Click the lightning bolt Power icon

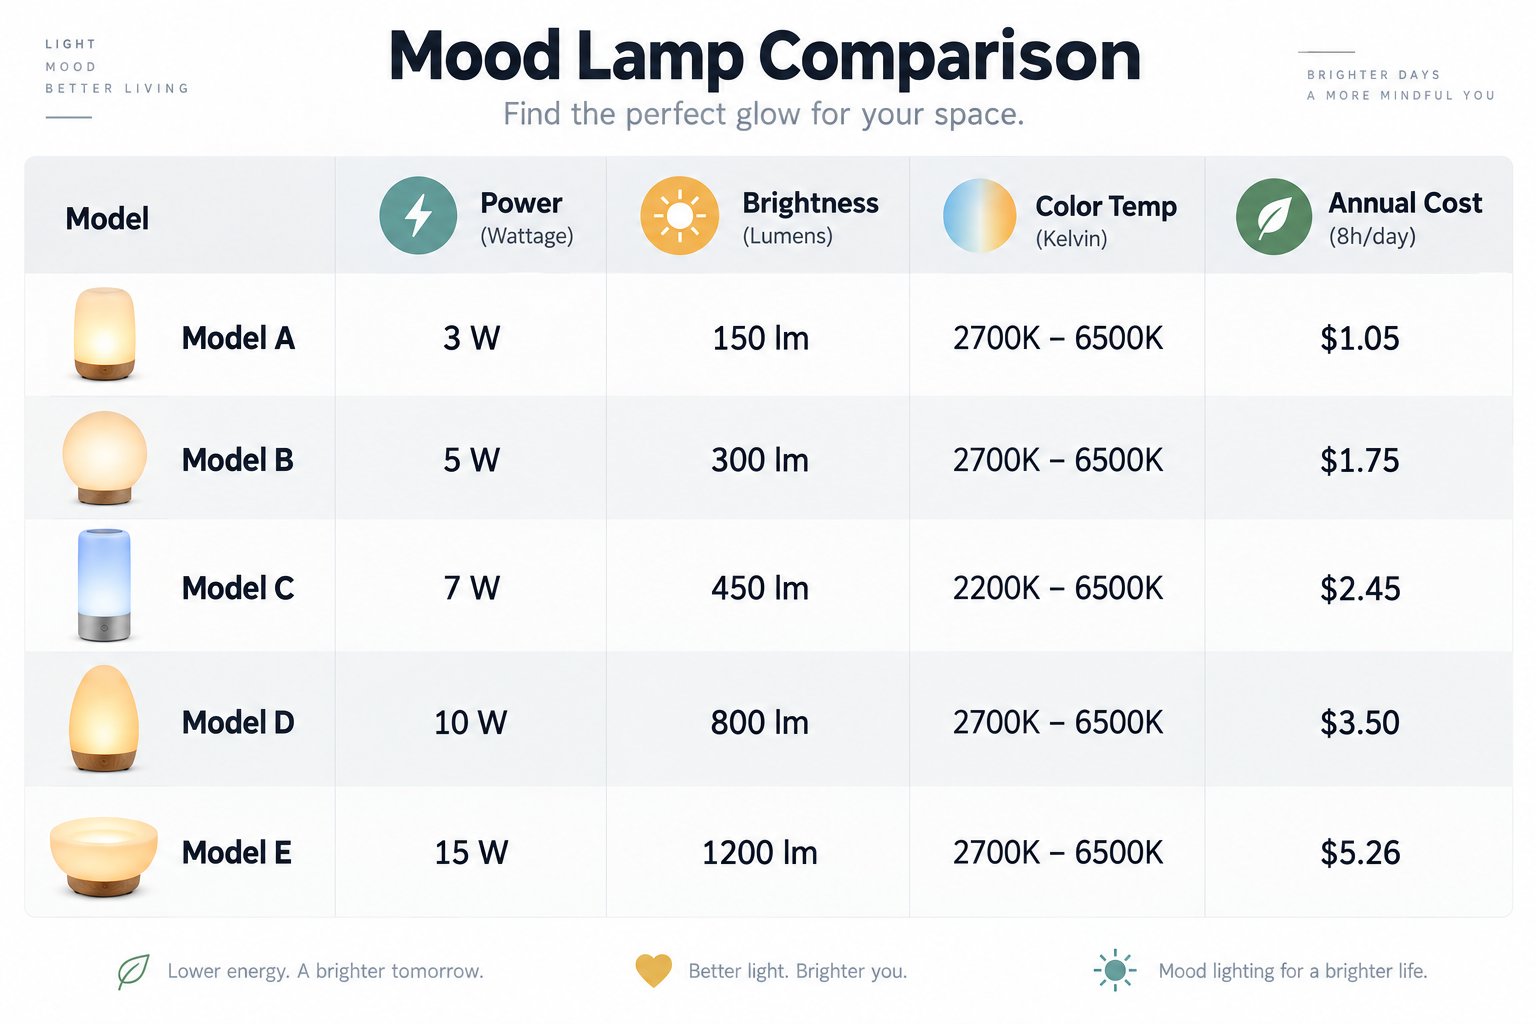[x=418, y=215]
